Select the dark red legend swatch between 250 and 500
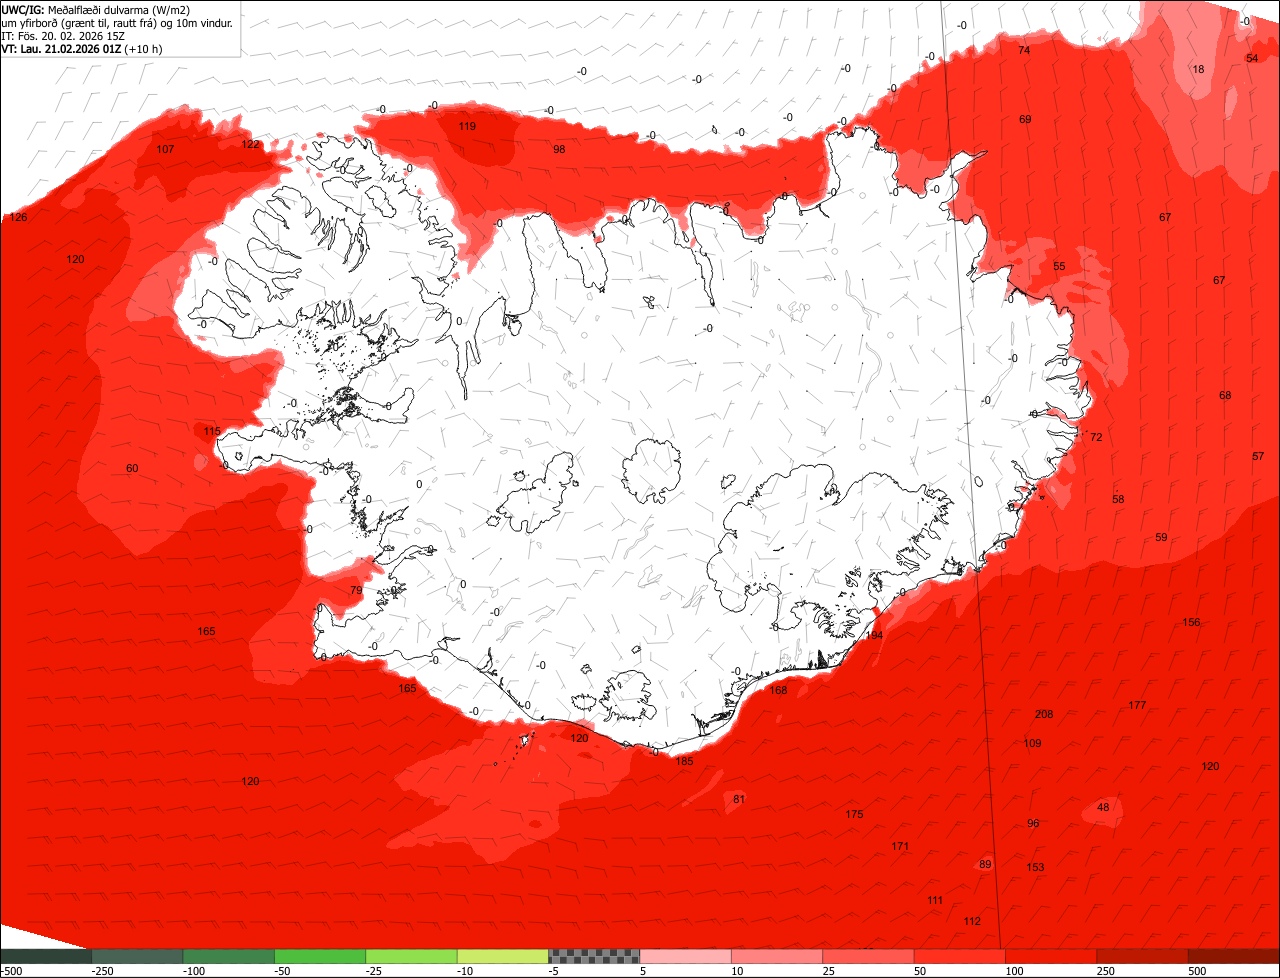1280x978 pixels. click(x=1142, y=956)
